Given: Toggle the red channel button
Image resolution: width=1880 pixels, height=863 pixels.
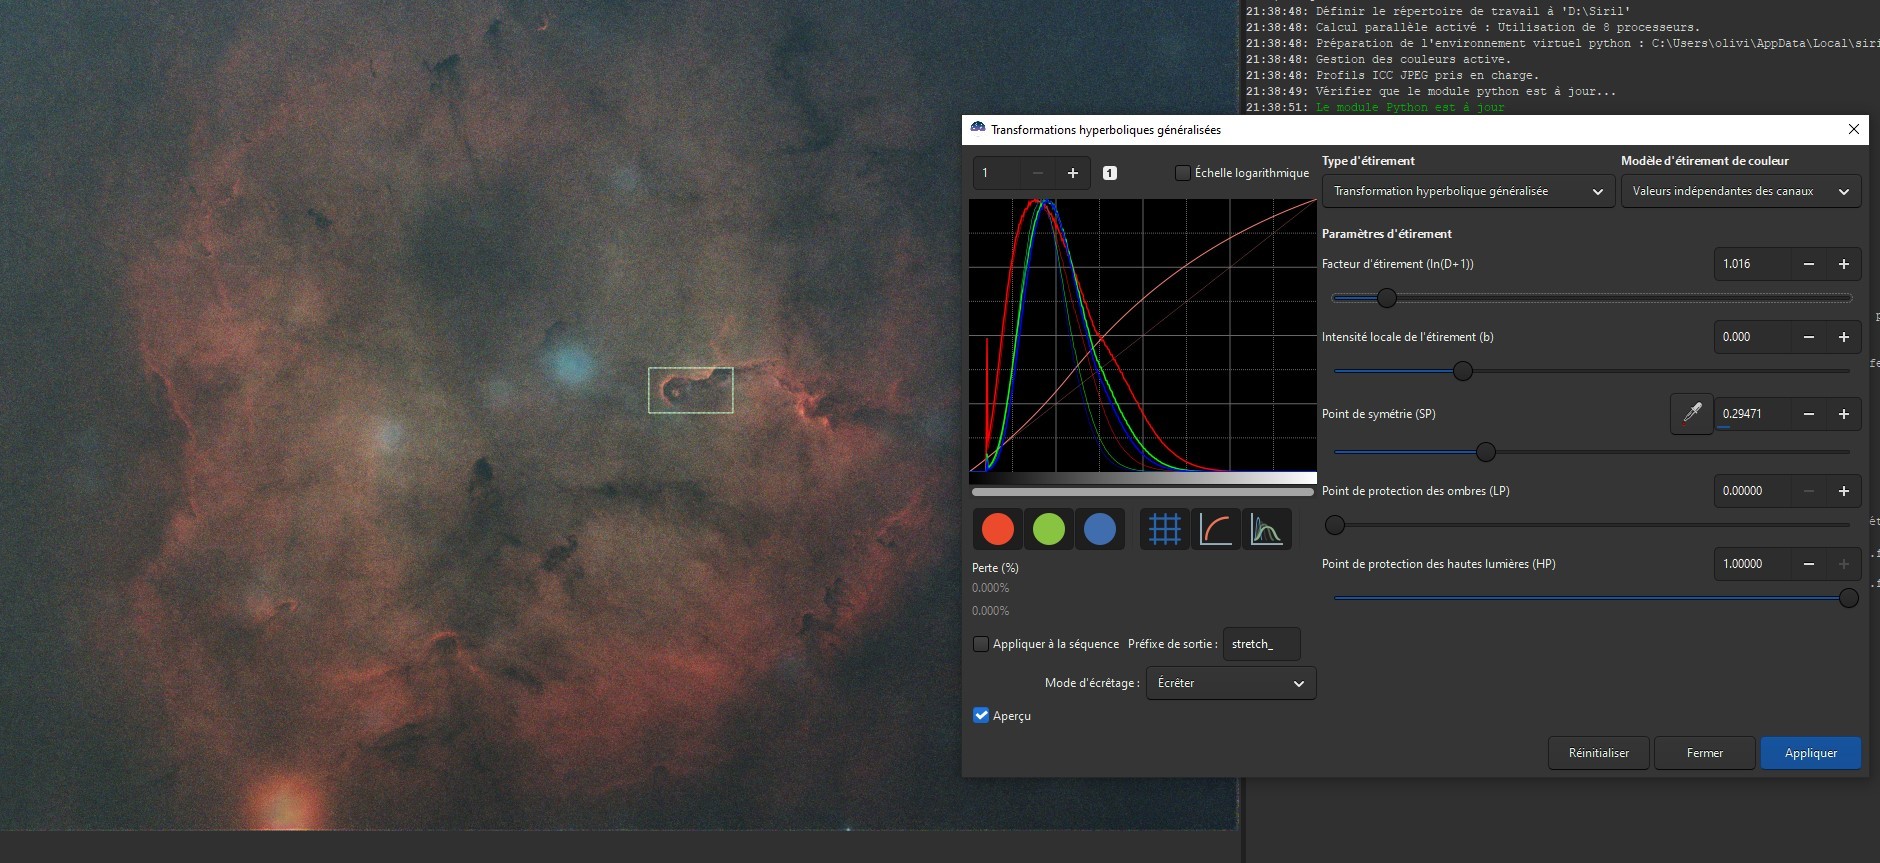Looking at the screenshot, I should pyautogui.click(x=997, y=529).
